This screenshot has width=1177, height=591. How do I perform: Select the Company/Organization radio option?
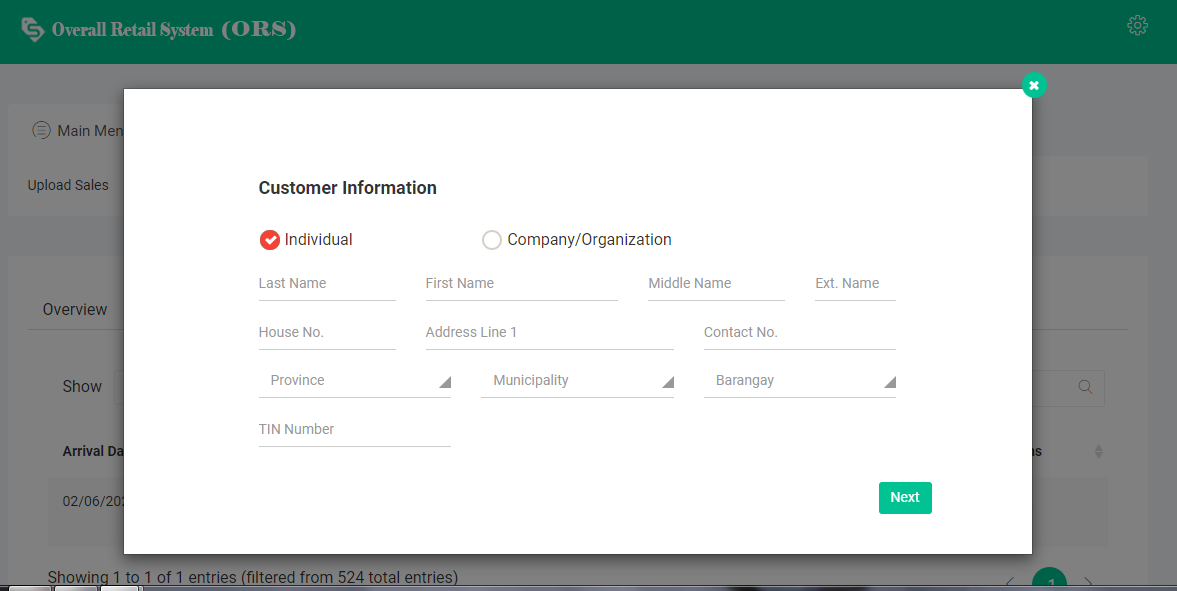[x=492, y=240]
